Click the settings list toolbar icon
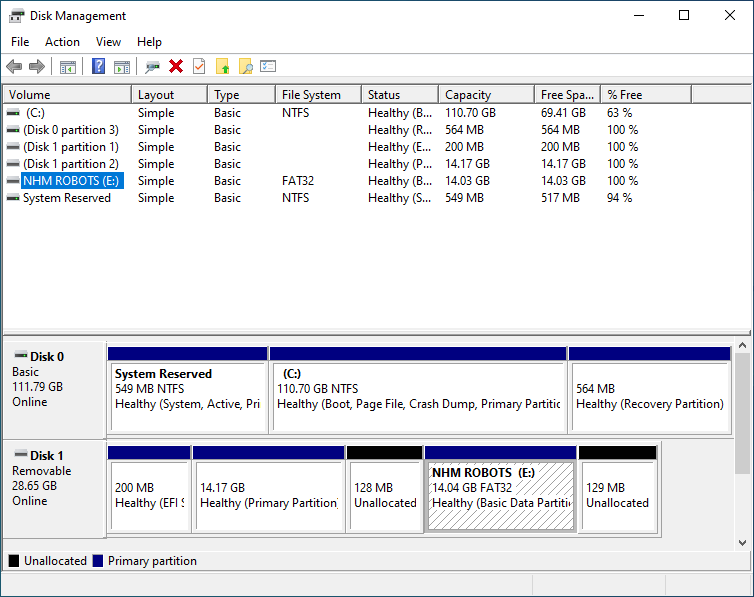754x597 pixels. coord(268,66)
